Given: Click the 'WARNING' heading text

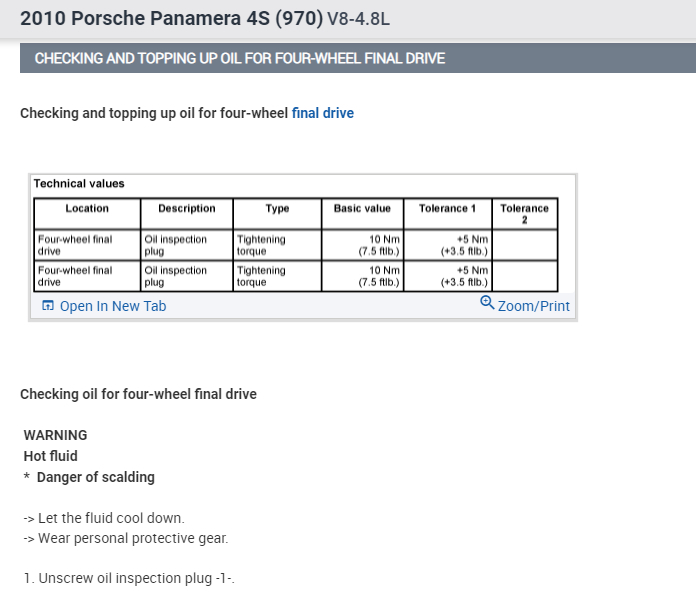Looking at the screenshot, I should (x=55, y=435).
